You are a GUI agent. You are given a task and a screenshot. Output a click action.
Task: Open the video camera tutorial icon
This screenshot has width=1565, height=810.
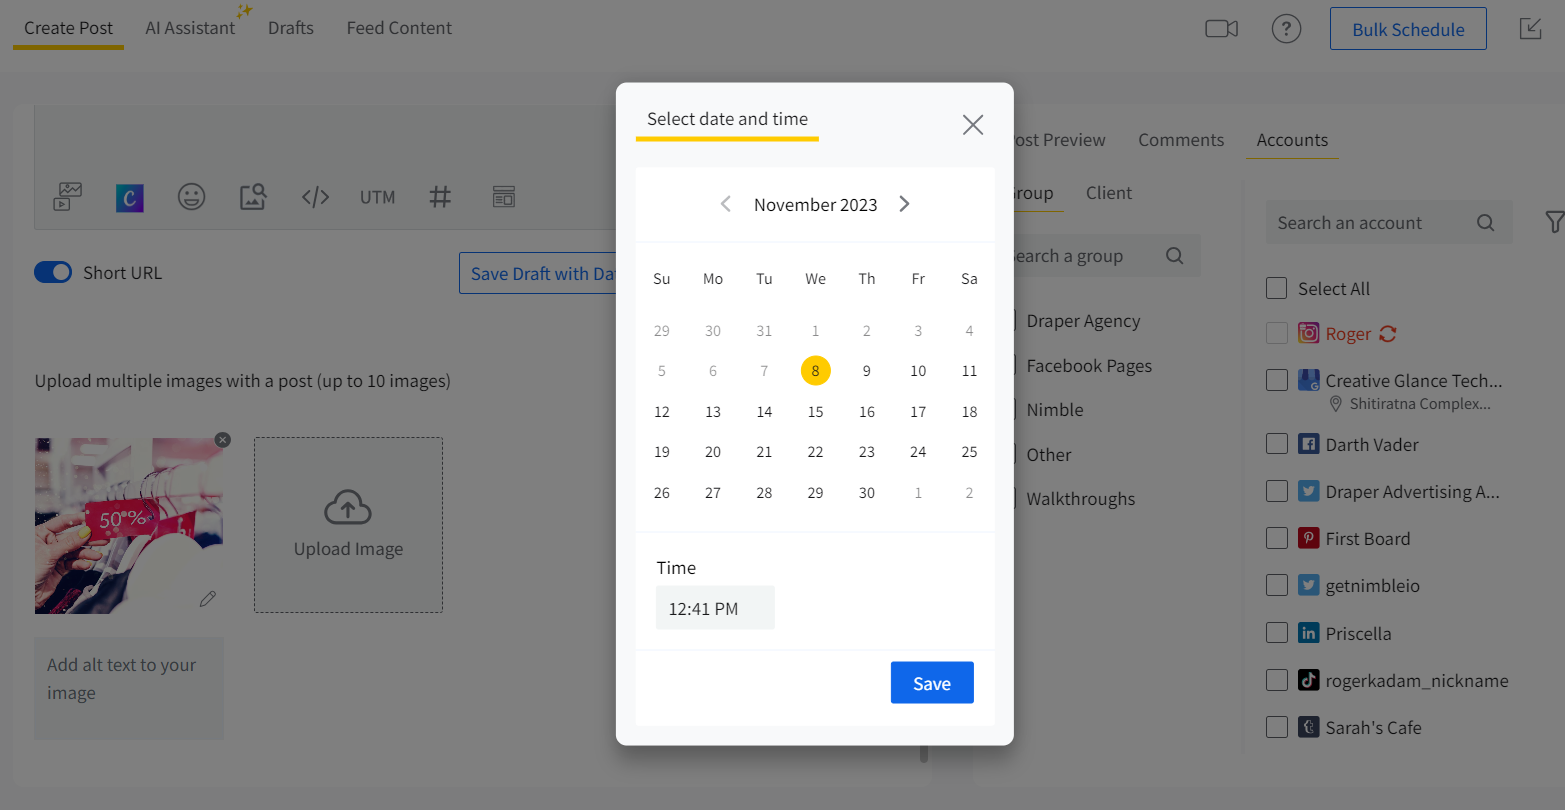pyautogui.click(x=1221, y=29)
